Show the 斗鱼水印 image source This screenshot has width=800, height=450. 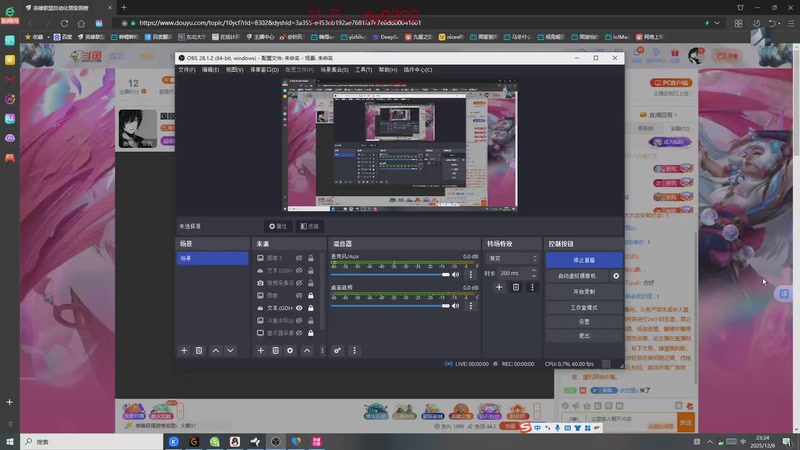click(x=299, y=320)
